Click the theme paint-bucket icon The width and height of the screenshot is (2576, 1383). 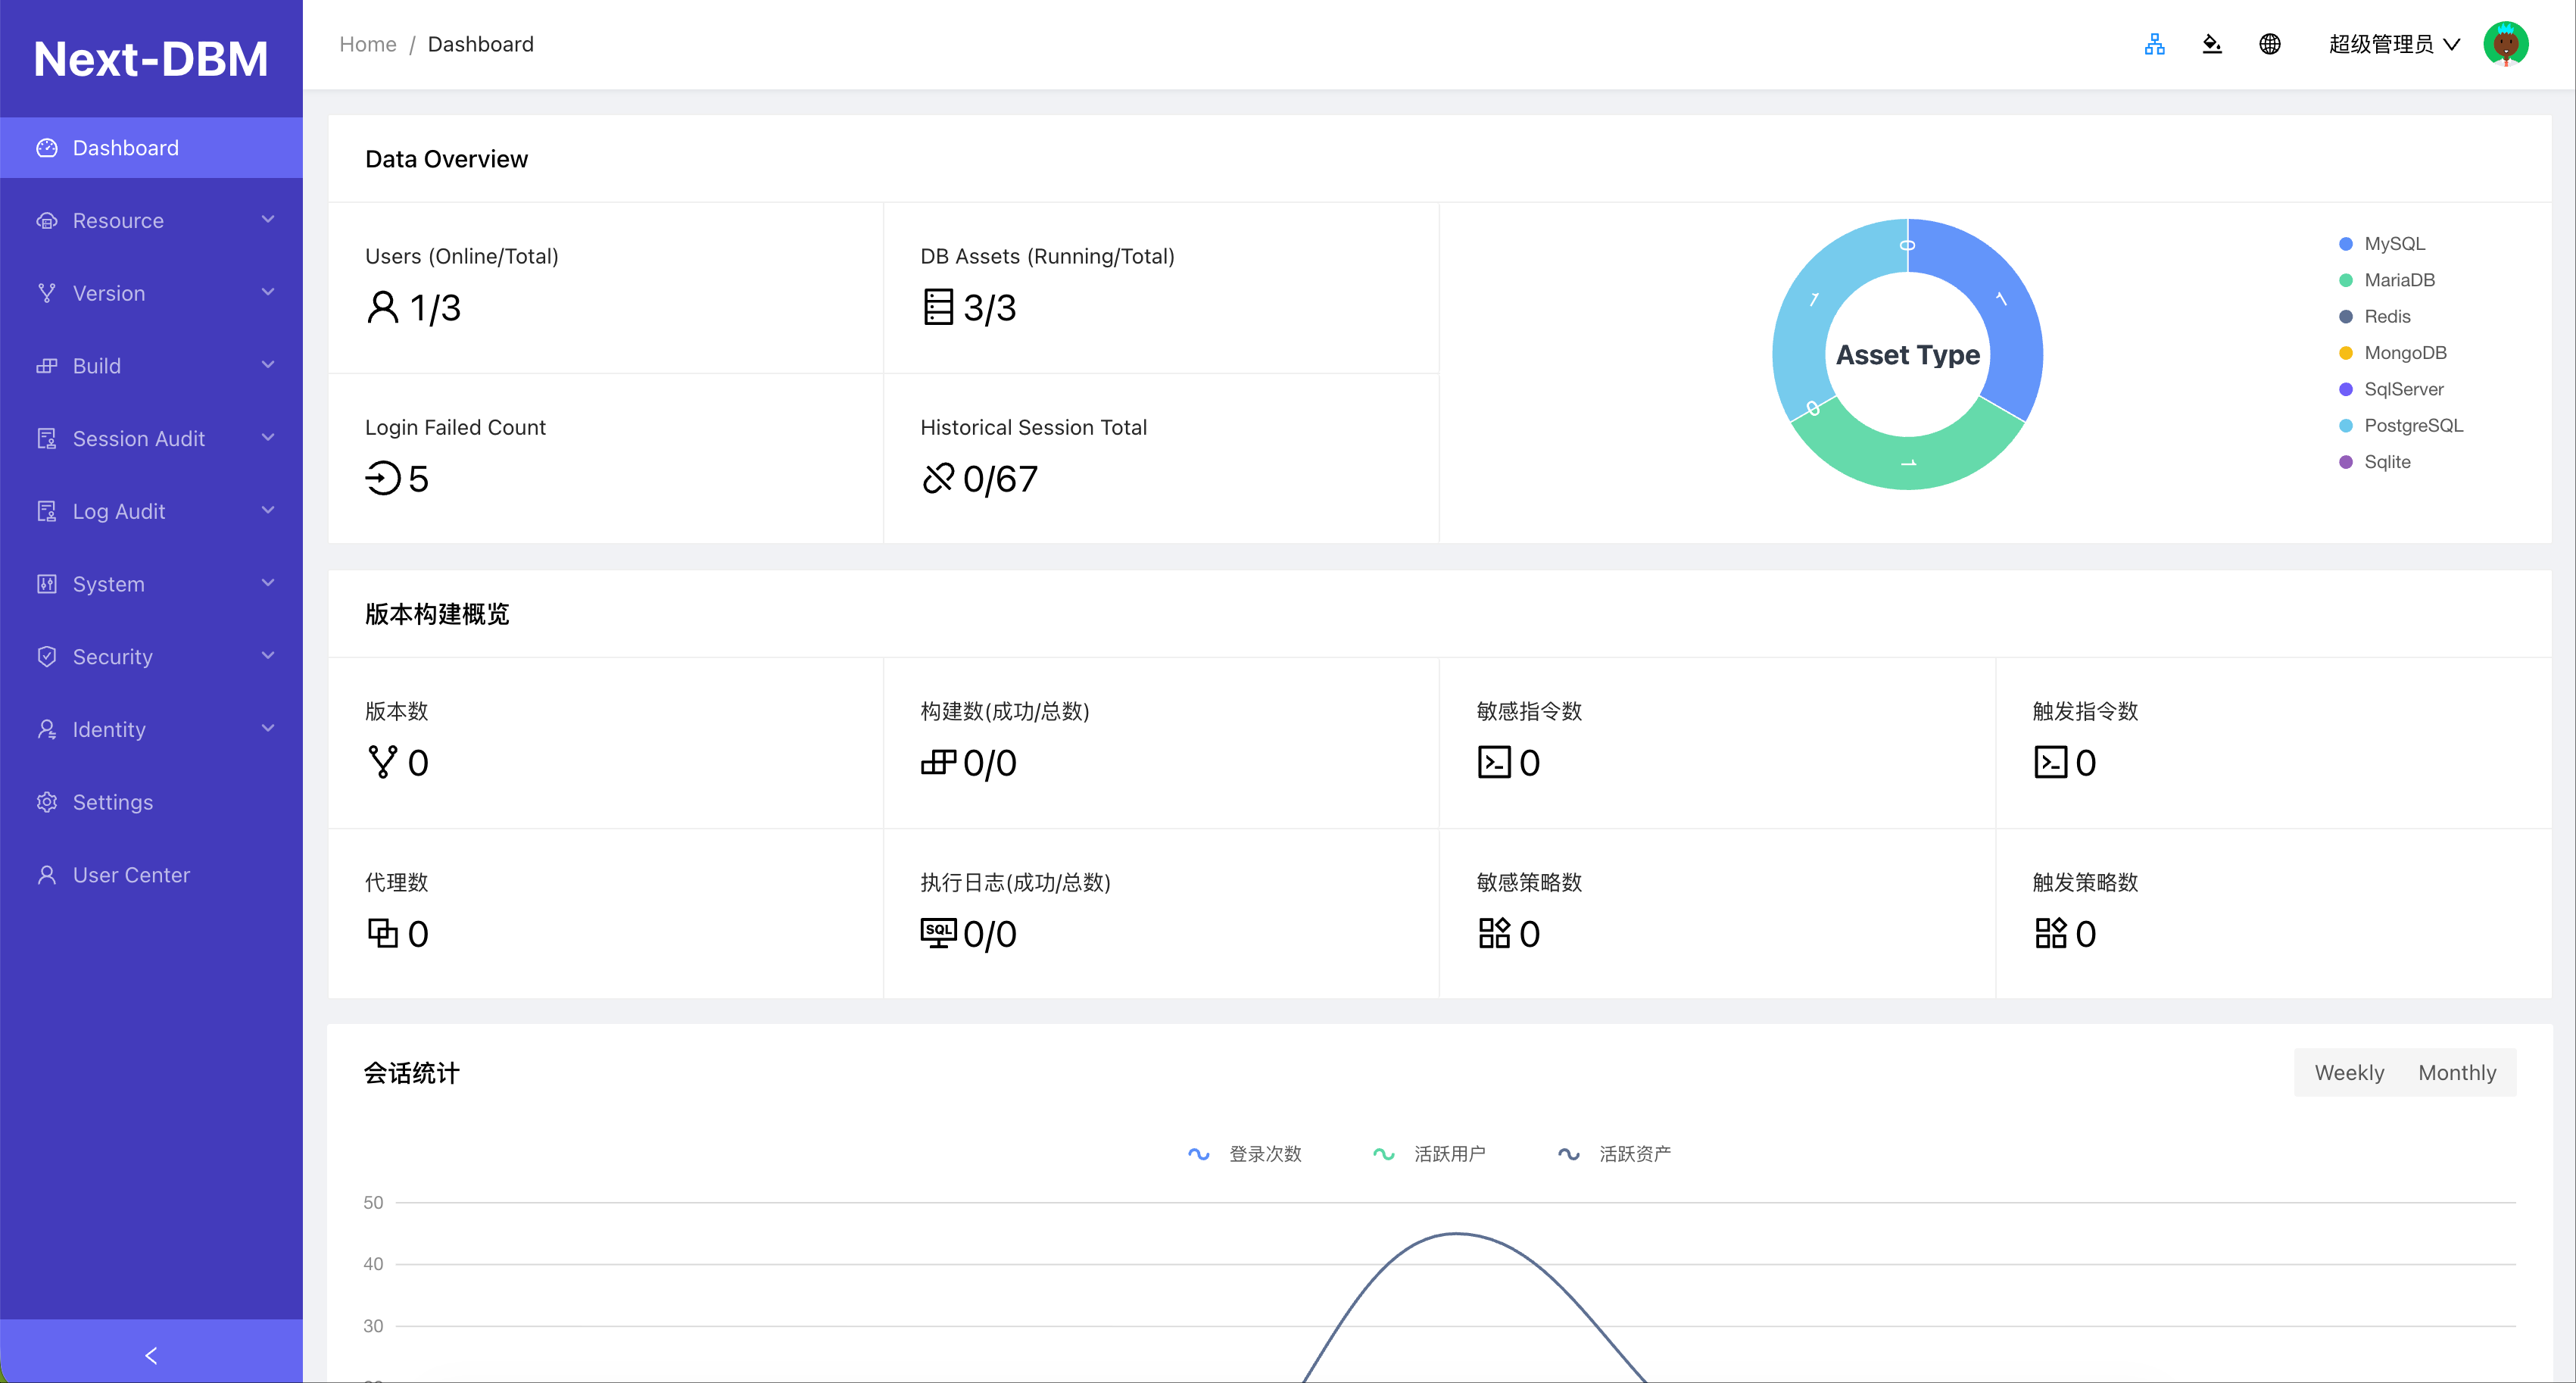tap(2212, 44)
